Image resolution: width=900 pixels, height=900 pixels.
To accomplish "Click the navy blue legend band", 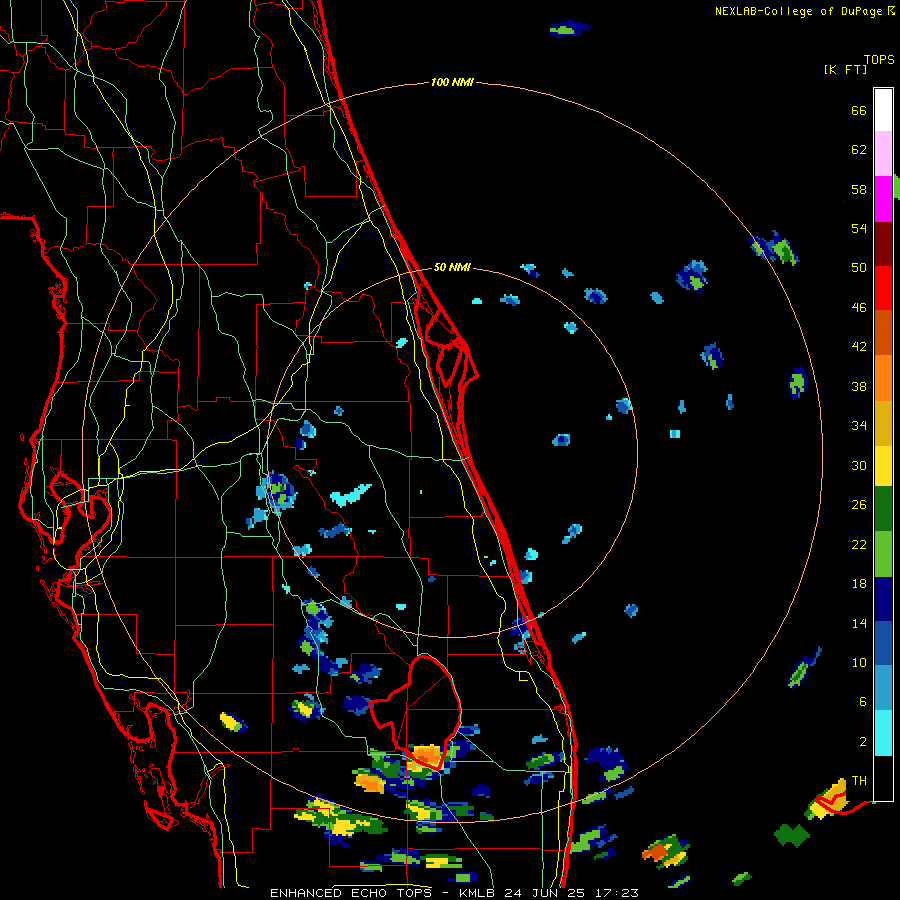I will tap(883, 599).
